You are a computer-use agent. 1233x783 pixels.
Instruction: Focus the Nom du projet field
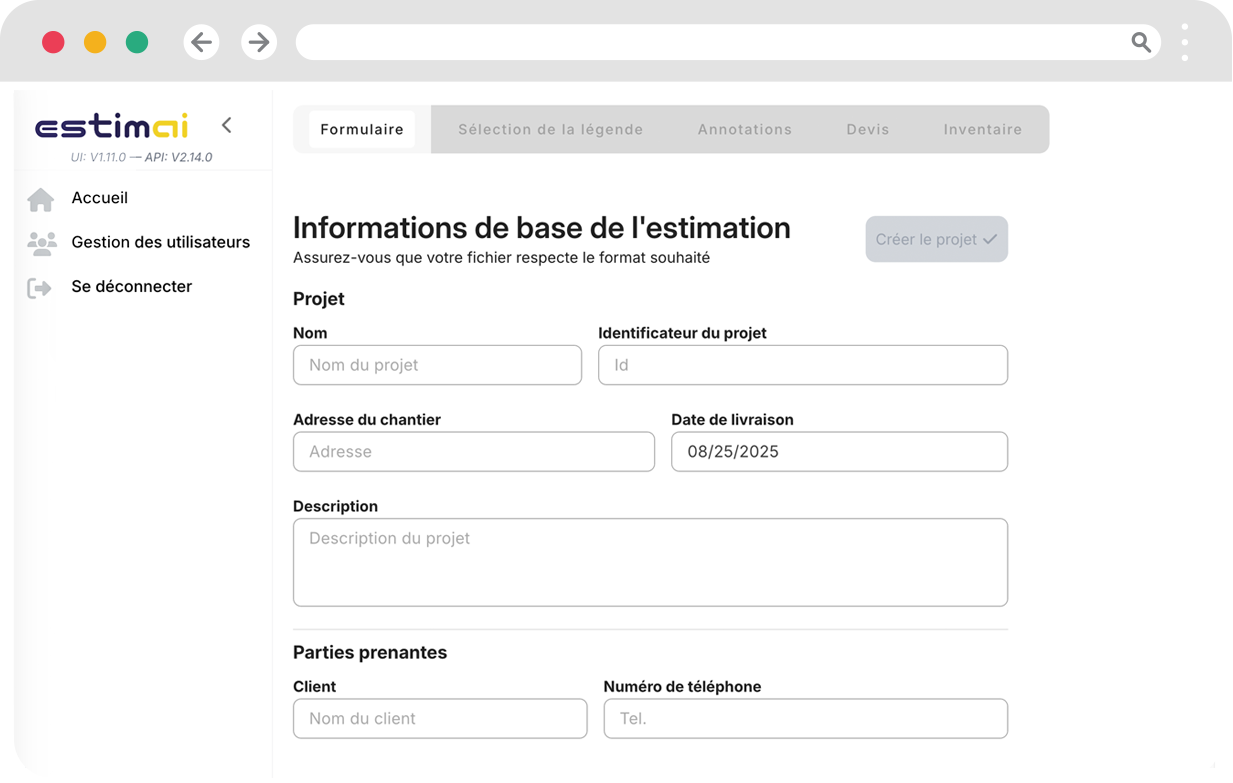(x=437, y=365)
